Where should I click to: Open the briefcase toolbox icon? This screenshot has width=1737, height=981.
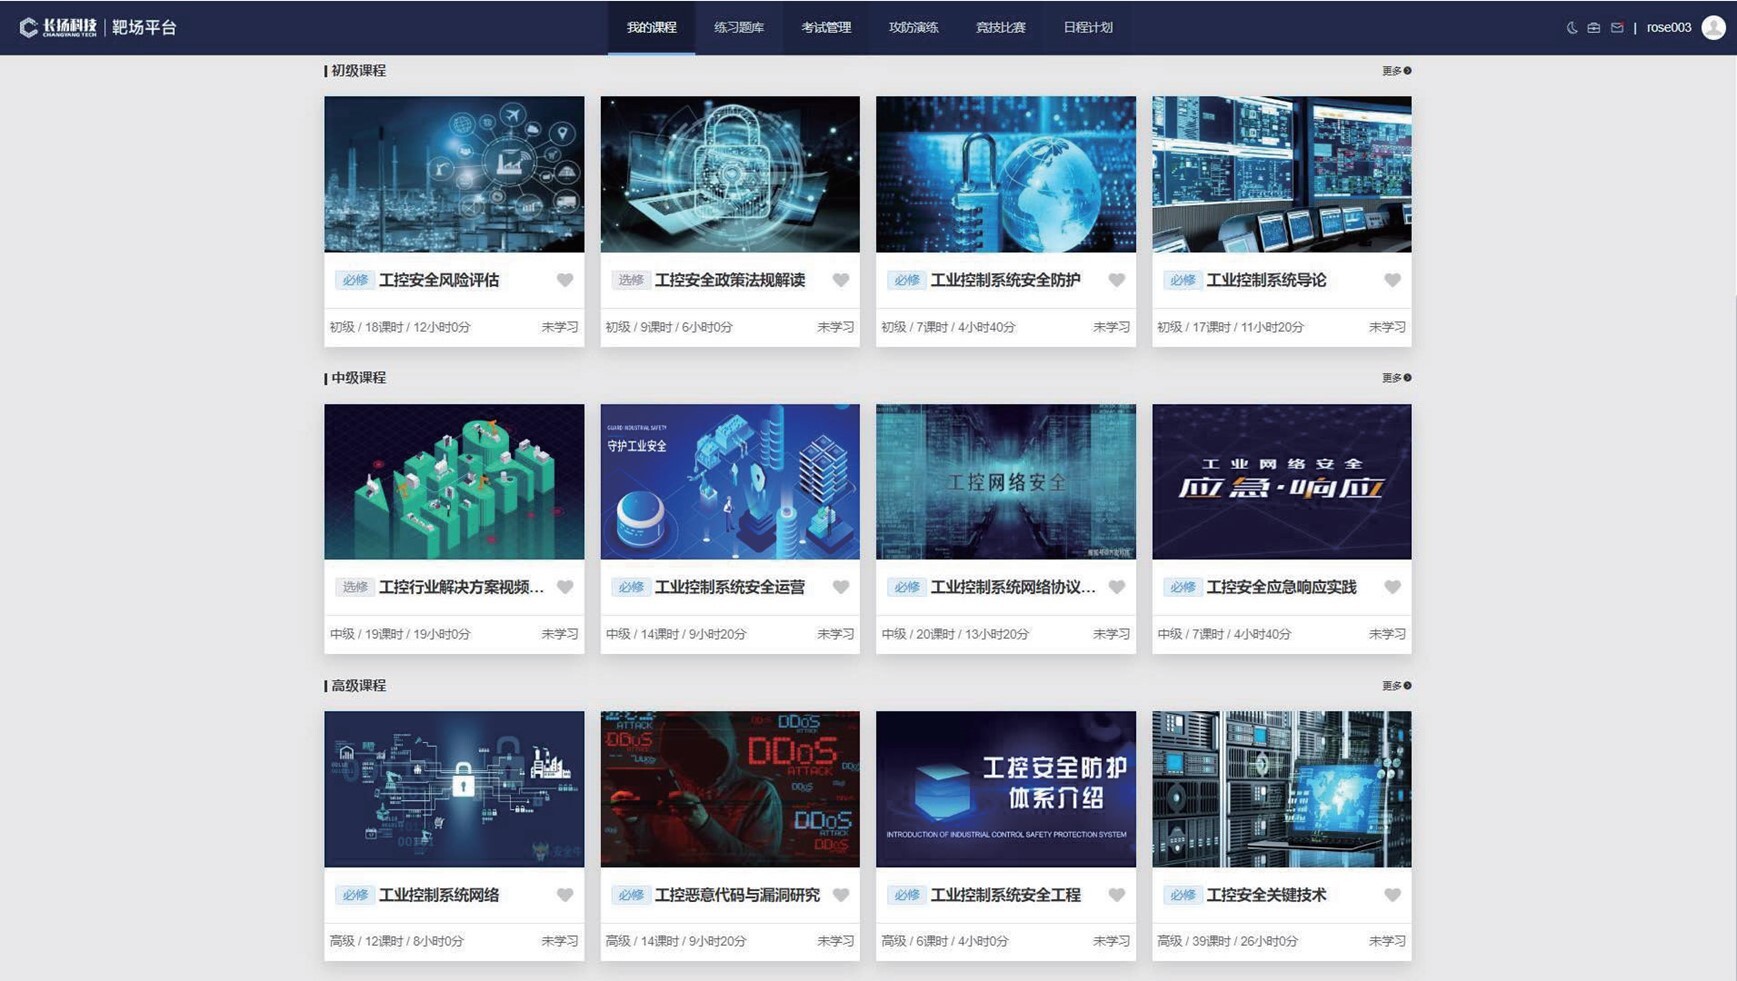[1594, 28]
